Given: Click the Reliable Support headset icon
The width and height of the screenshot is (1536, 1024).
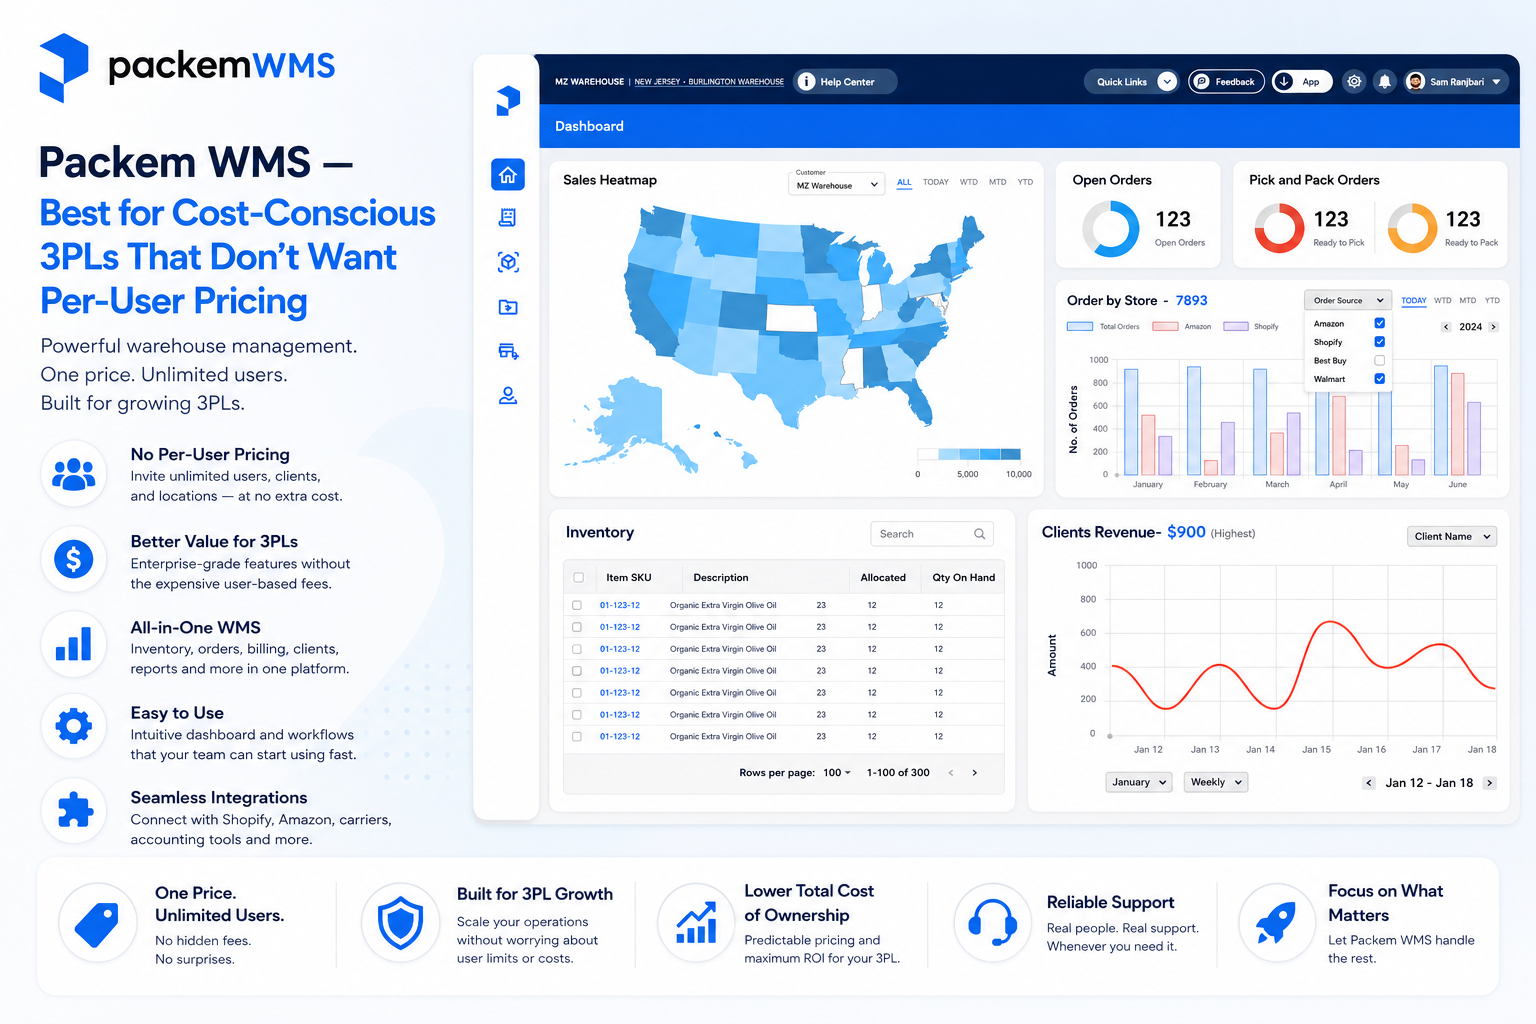Looking at the screenshot, I should [993, 922].
